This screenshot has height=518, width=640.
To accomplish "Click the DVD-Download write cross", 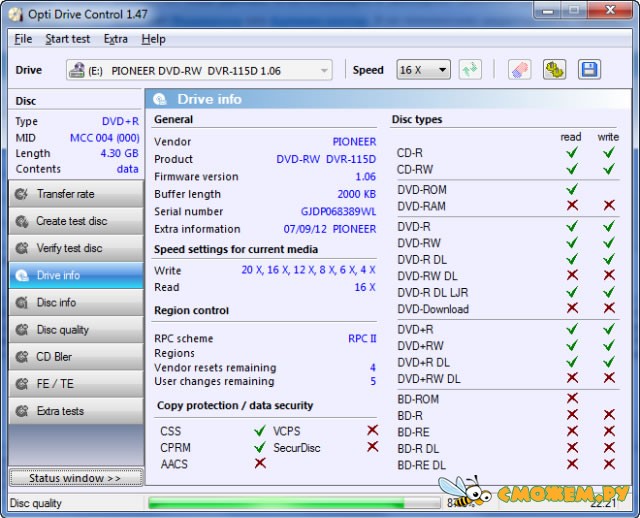I will 609,308.
